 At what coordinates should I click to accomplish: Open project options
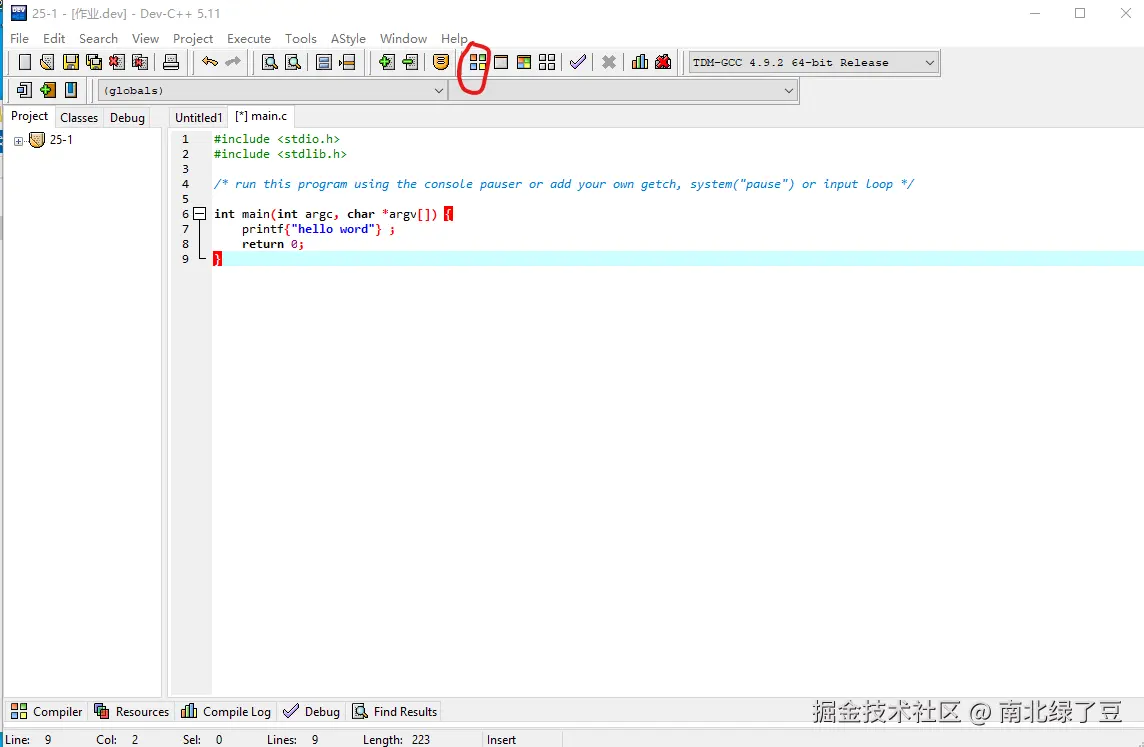[x=441, y=62]
